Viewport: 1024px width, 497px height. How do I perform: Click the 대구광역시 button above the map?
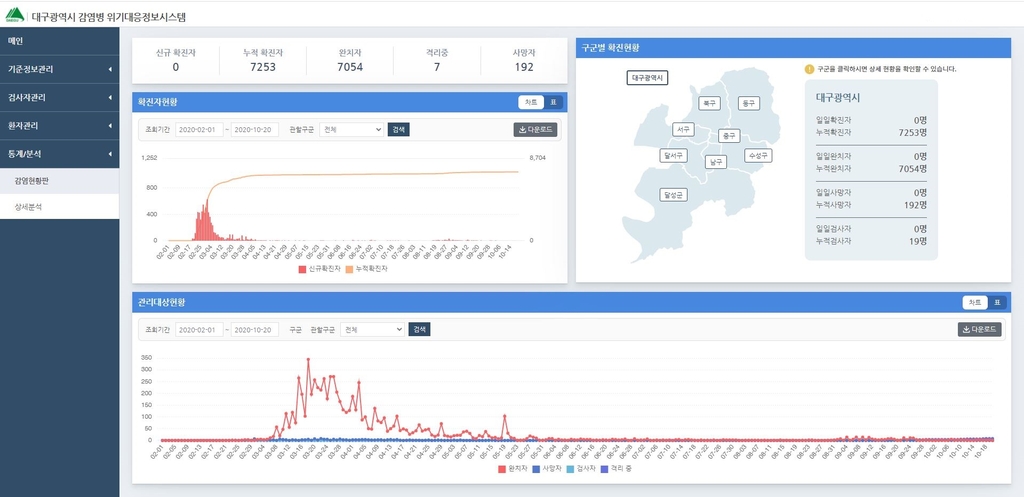click(x=648, y=78)
